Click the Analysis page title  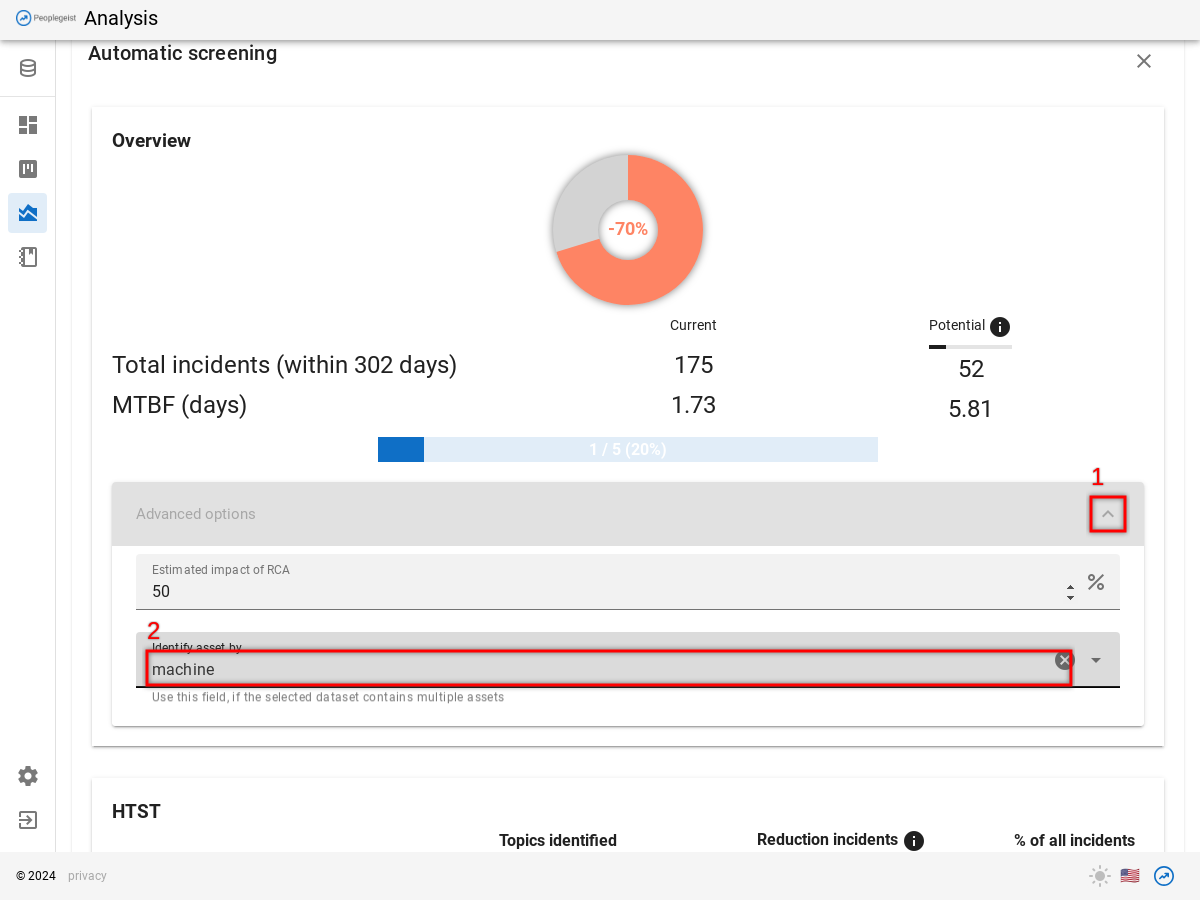click(121, 18)
